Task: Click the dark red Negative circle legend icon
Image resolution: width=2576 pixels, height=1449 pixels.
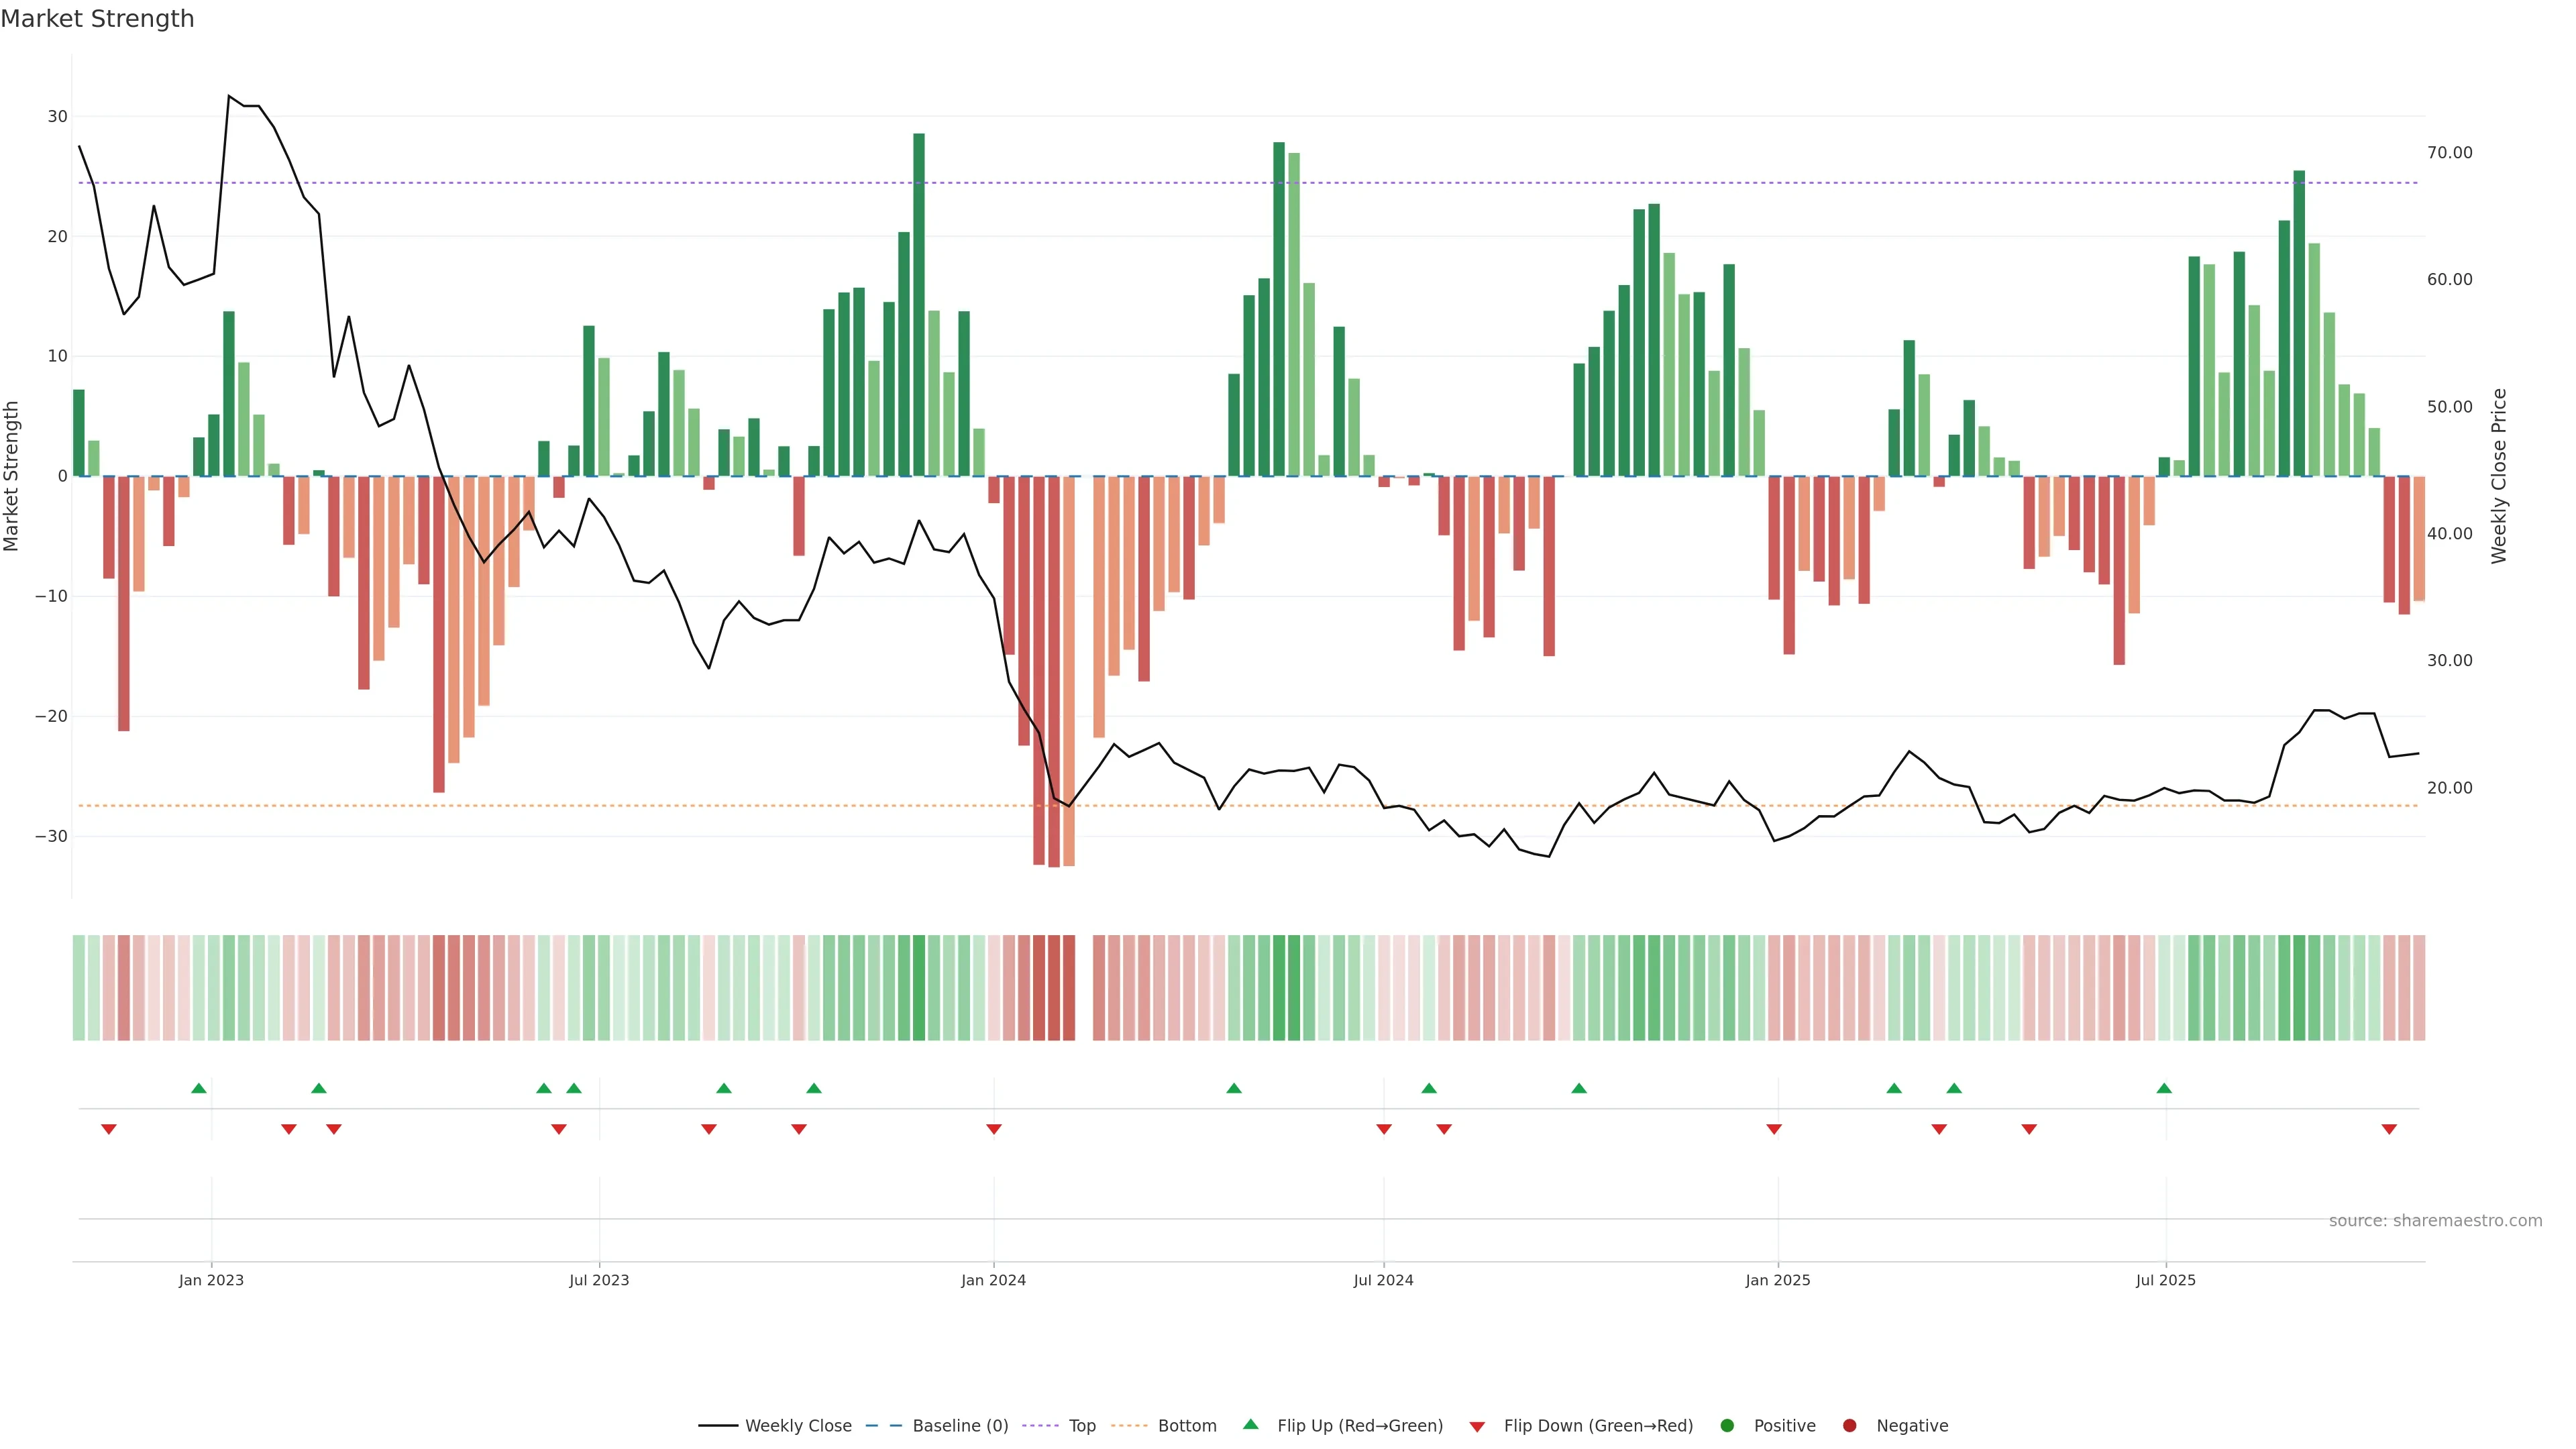Action: [1849, 1425]
